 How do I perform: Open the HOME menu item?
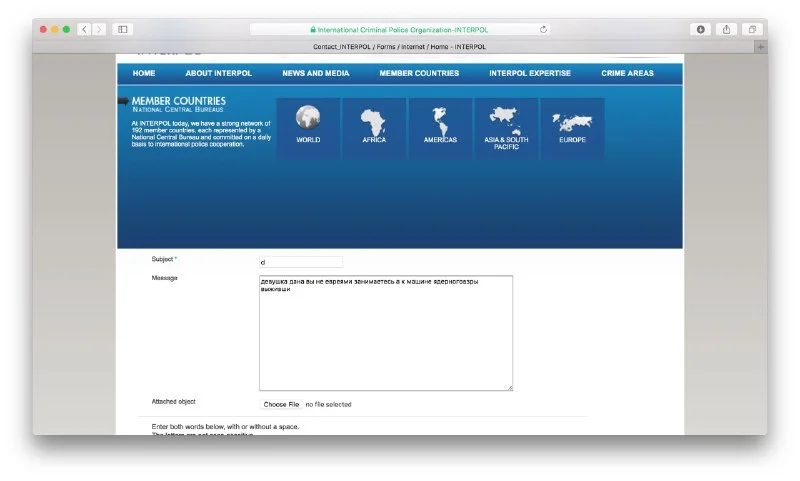coord(144,73)
